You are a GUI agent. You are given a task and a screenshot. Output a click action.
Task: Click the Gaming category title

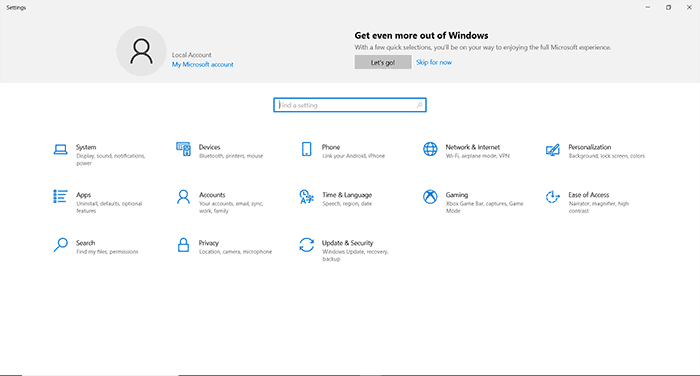[x=457, y=195]
